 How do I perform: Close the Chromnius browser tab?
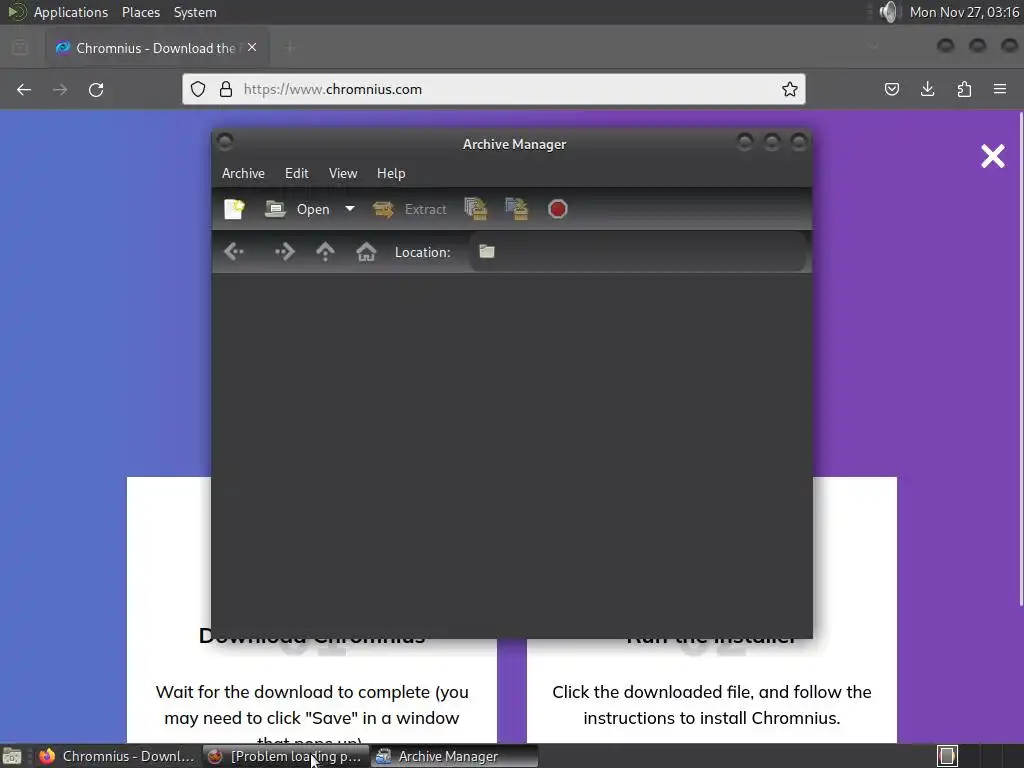[x=252, y=48]
